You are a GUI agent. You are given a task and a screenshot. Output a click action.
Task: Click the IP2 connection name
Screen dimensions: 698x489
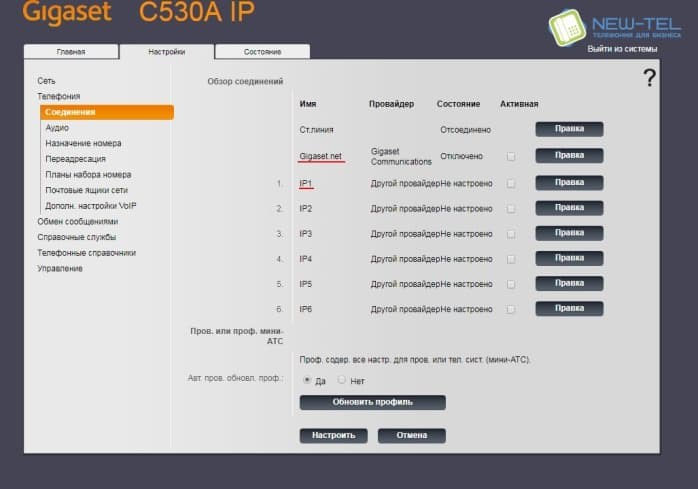(x=306, y=208)
